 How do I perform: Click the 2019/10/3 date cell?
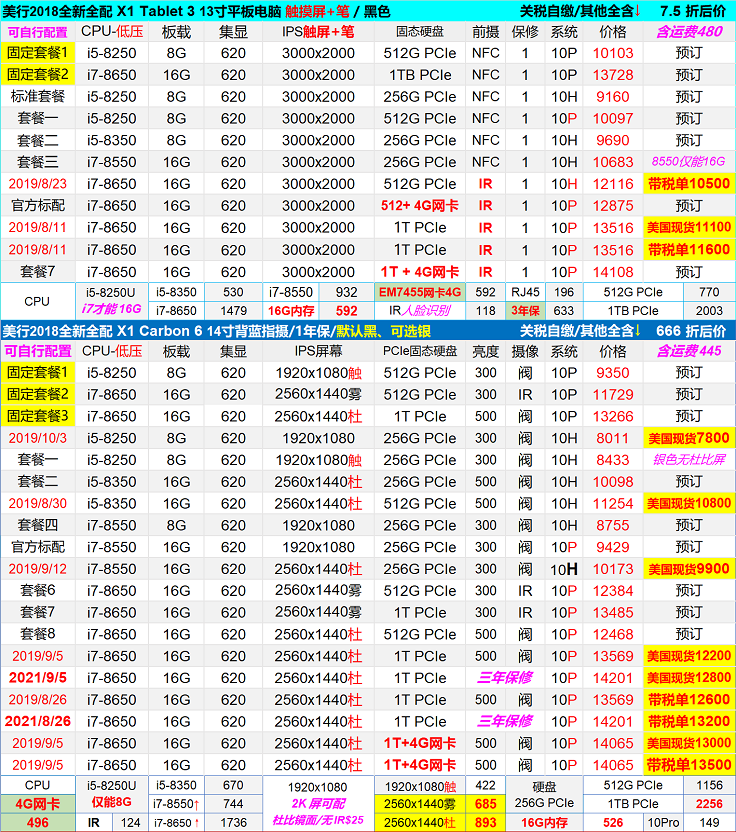pos(38,438)
